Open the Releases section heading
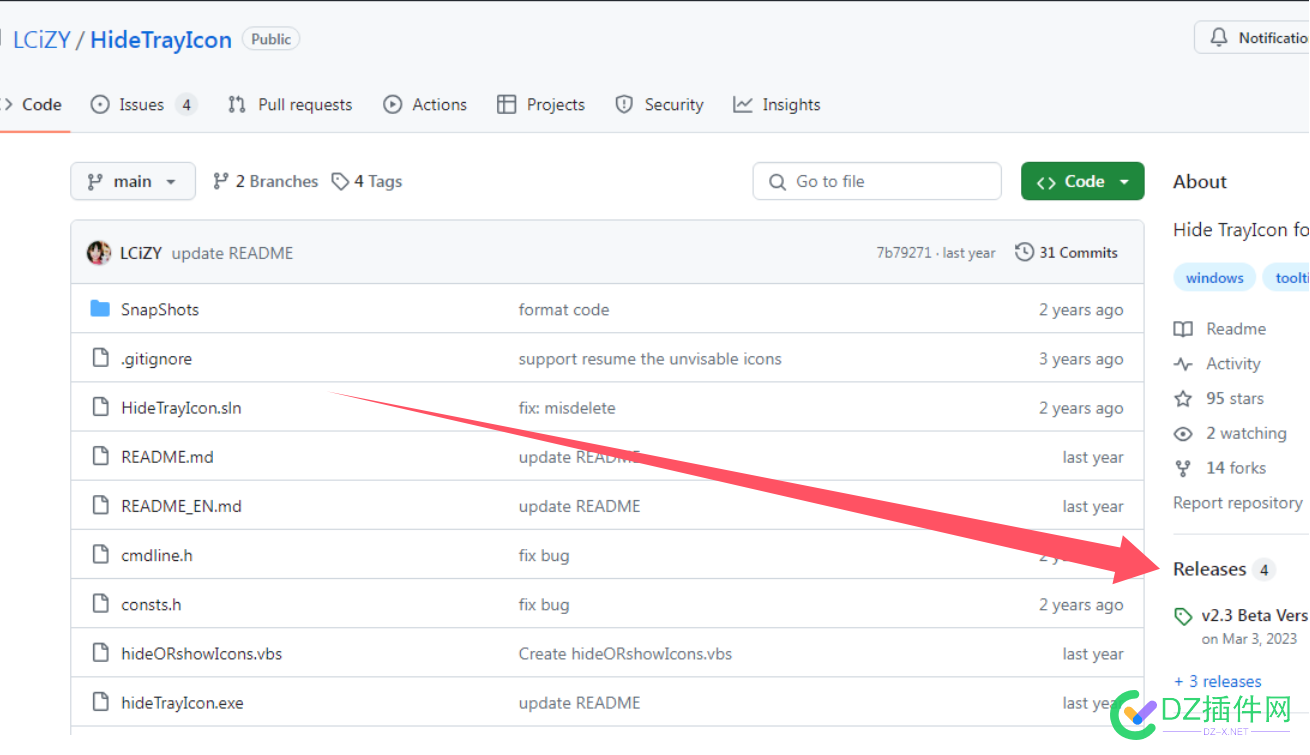The height and width of the screenshot is (755, 1310). click(1210, 569)
